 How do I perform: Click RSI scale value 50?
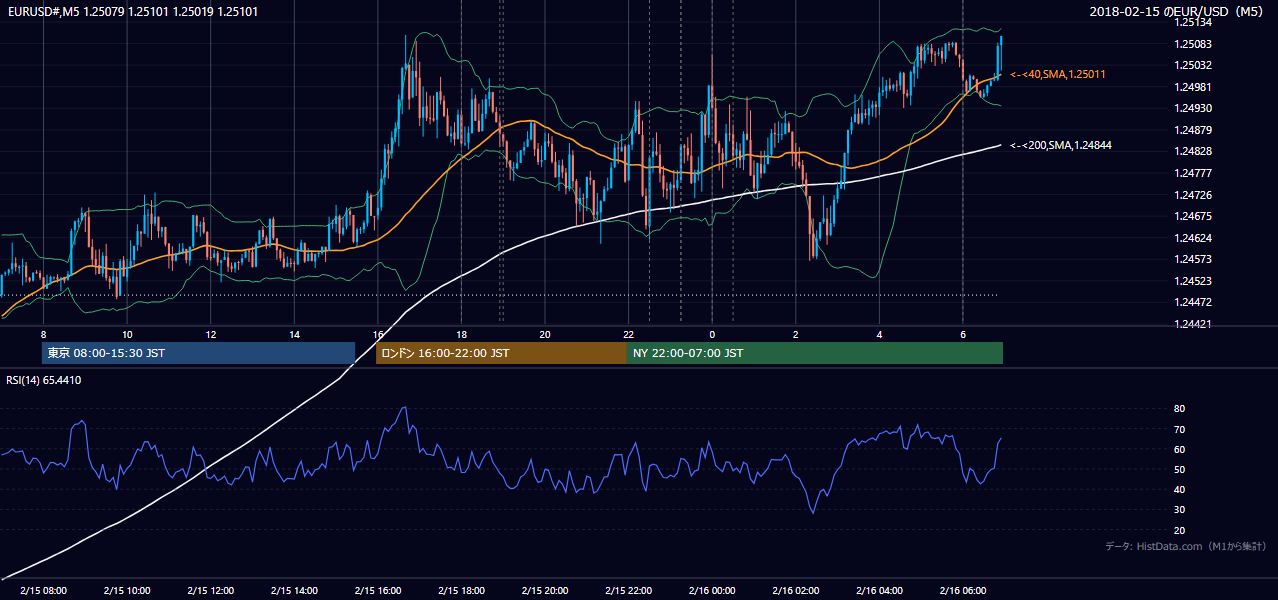coord(1179,469)
